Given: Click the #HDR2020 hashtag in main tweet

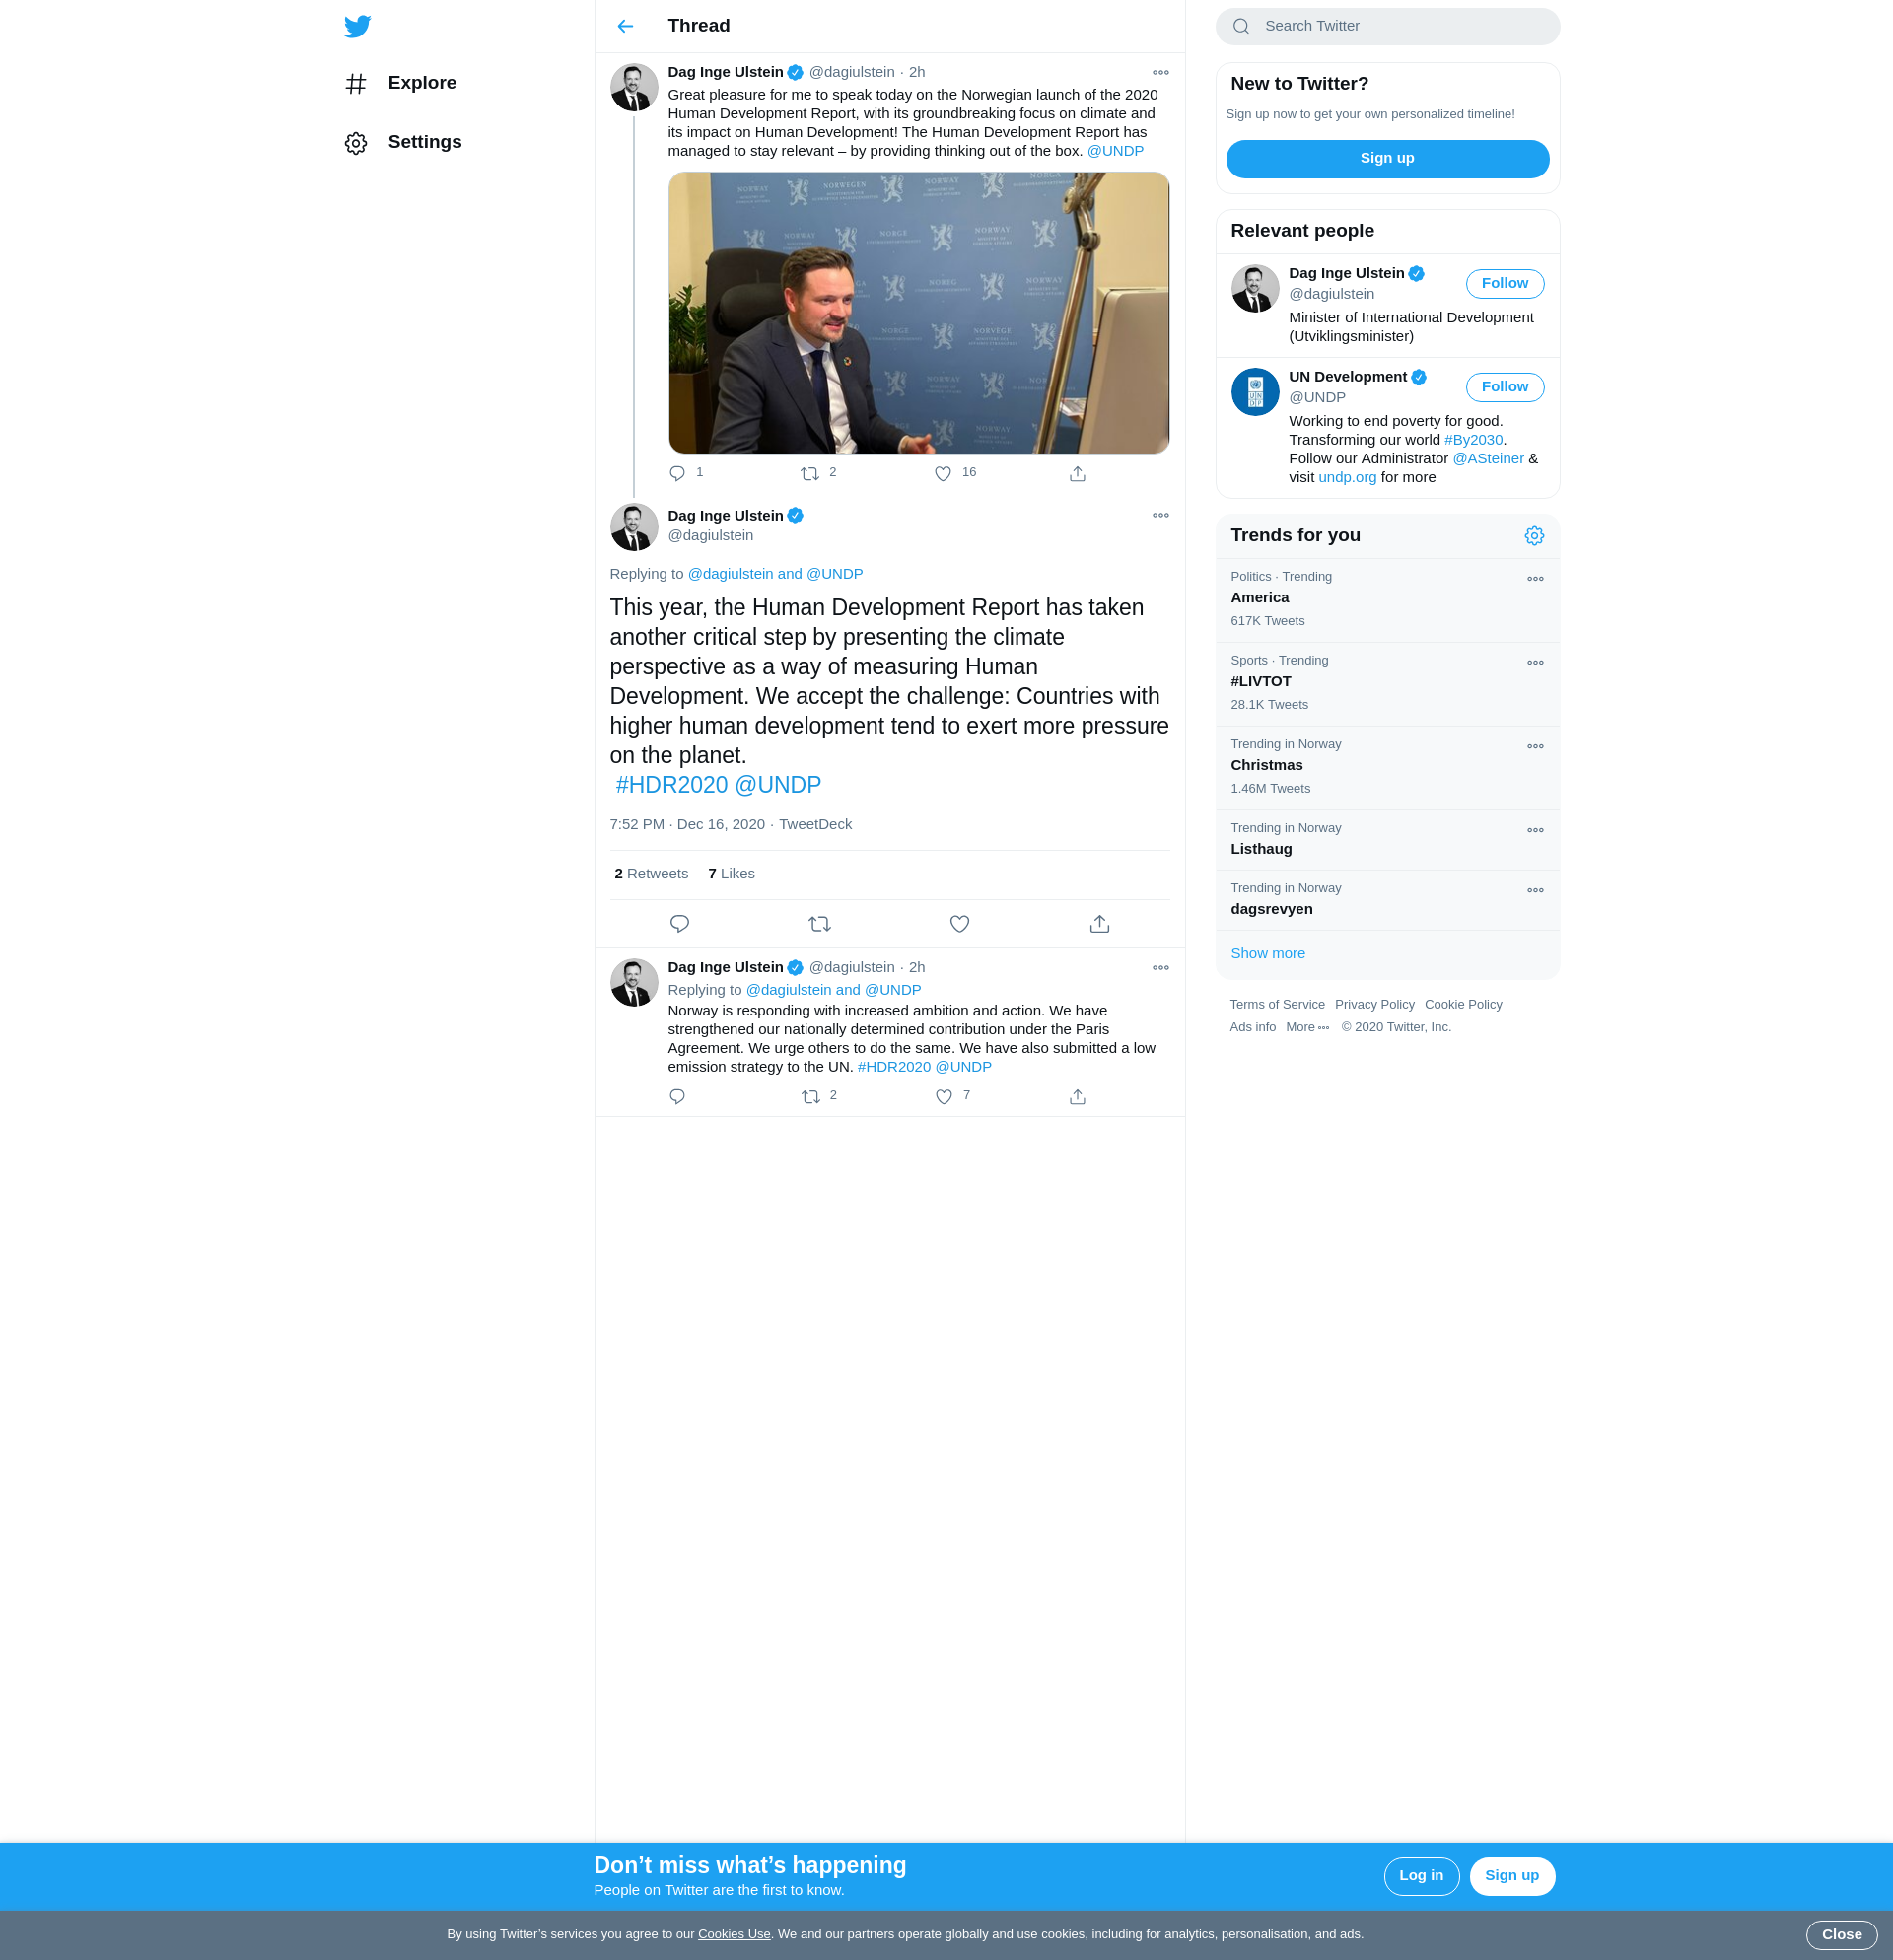Looking at the screenshot, I should click(671, 785).
